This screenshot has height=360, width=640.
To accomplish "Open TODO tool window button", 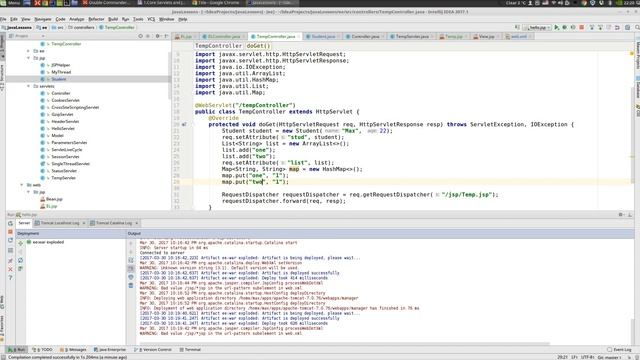I will tap(43, 350).
